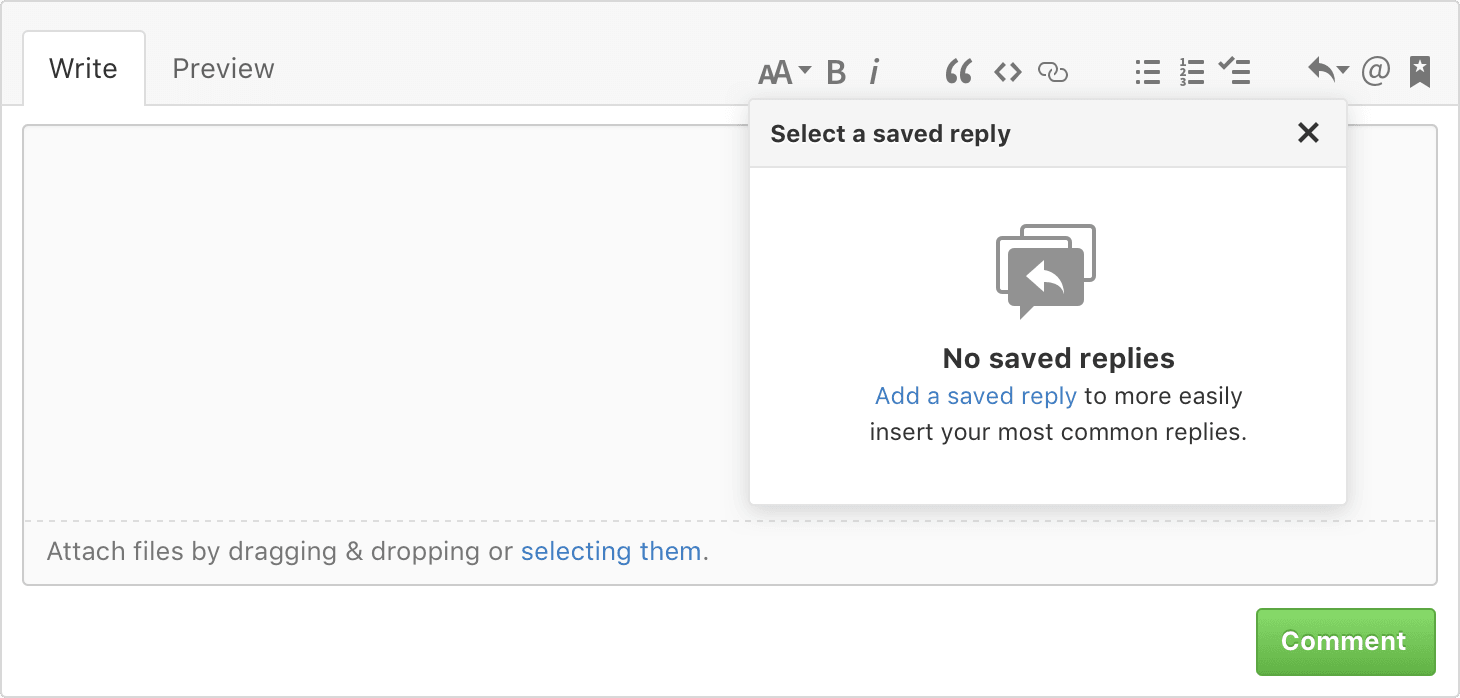Insert a hyperlink
Screen dimensions: 1460x698
1051,70
